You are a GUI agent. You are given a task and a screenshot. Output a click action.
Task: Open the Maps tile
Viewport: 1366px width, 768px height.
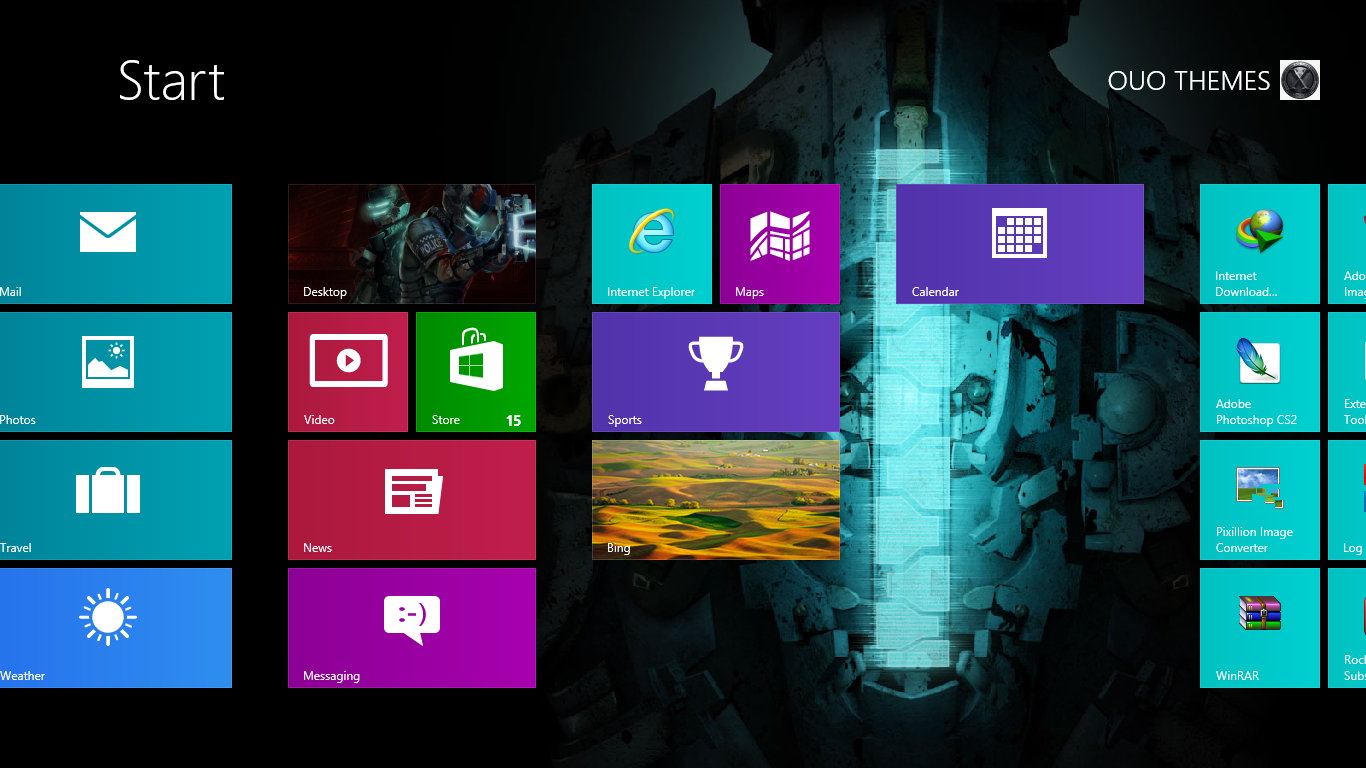click(780, 244)
